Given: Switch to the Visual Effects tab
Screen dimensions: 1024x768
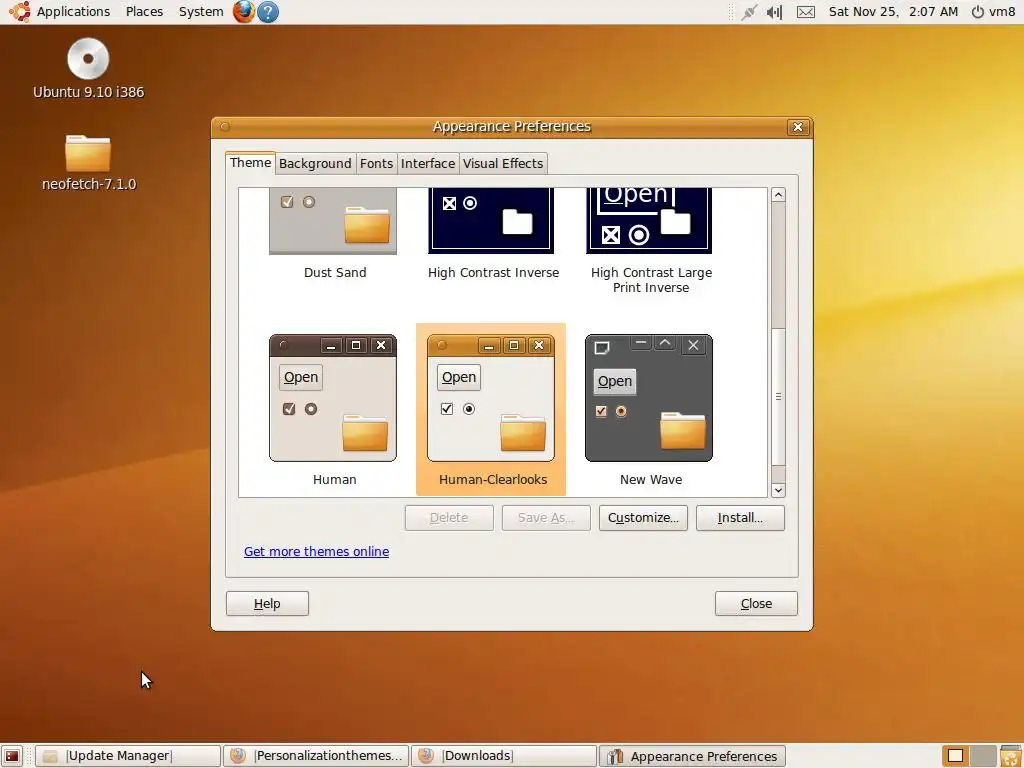Looking at the screenshot, I should tap(504, 163).
